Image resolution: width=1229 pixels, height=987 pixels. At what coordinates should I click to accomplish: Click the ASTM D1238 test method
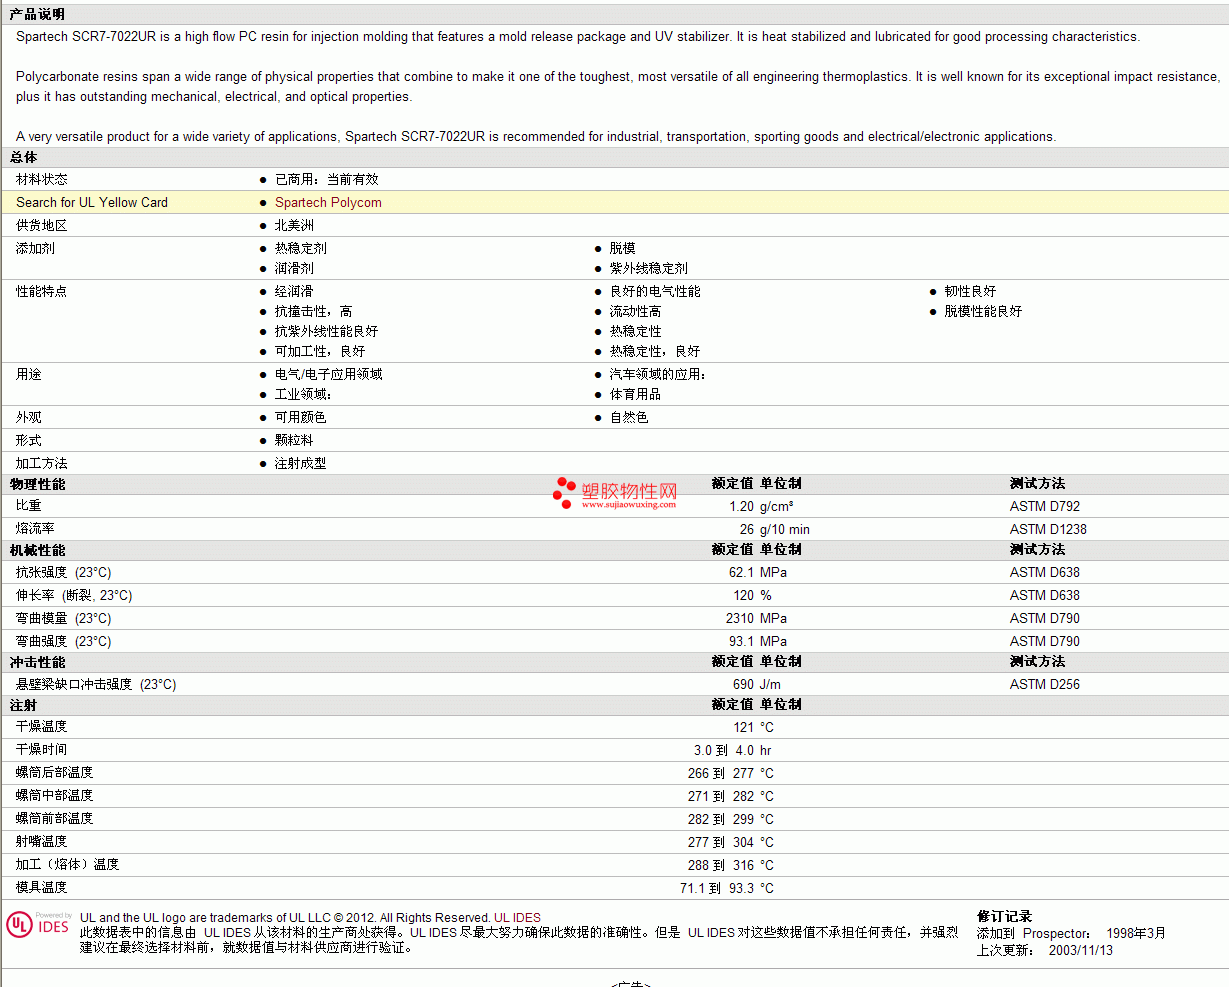[x=1048, y=529]
